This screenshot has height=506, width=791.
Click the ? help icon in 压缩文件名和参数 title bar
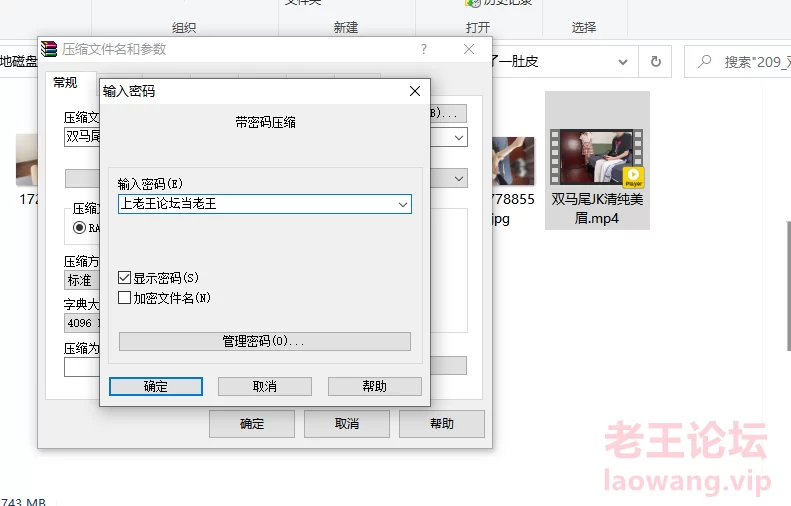coord(424,49)
